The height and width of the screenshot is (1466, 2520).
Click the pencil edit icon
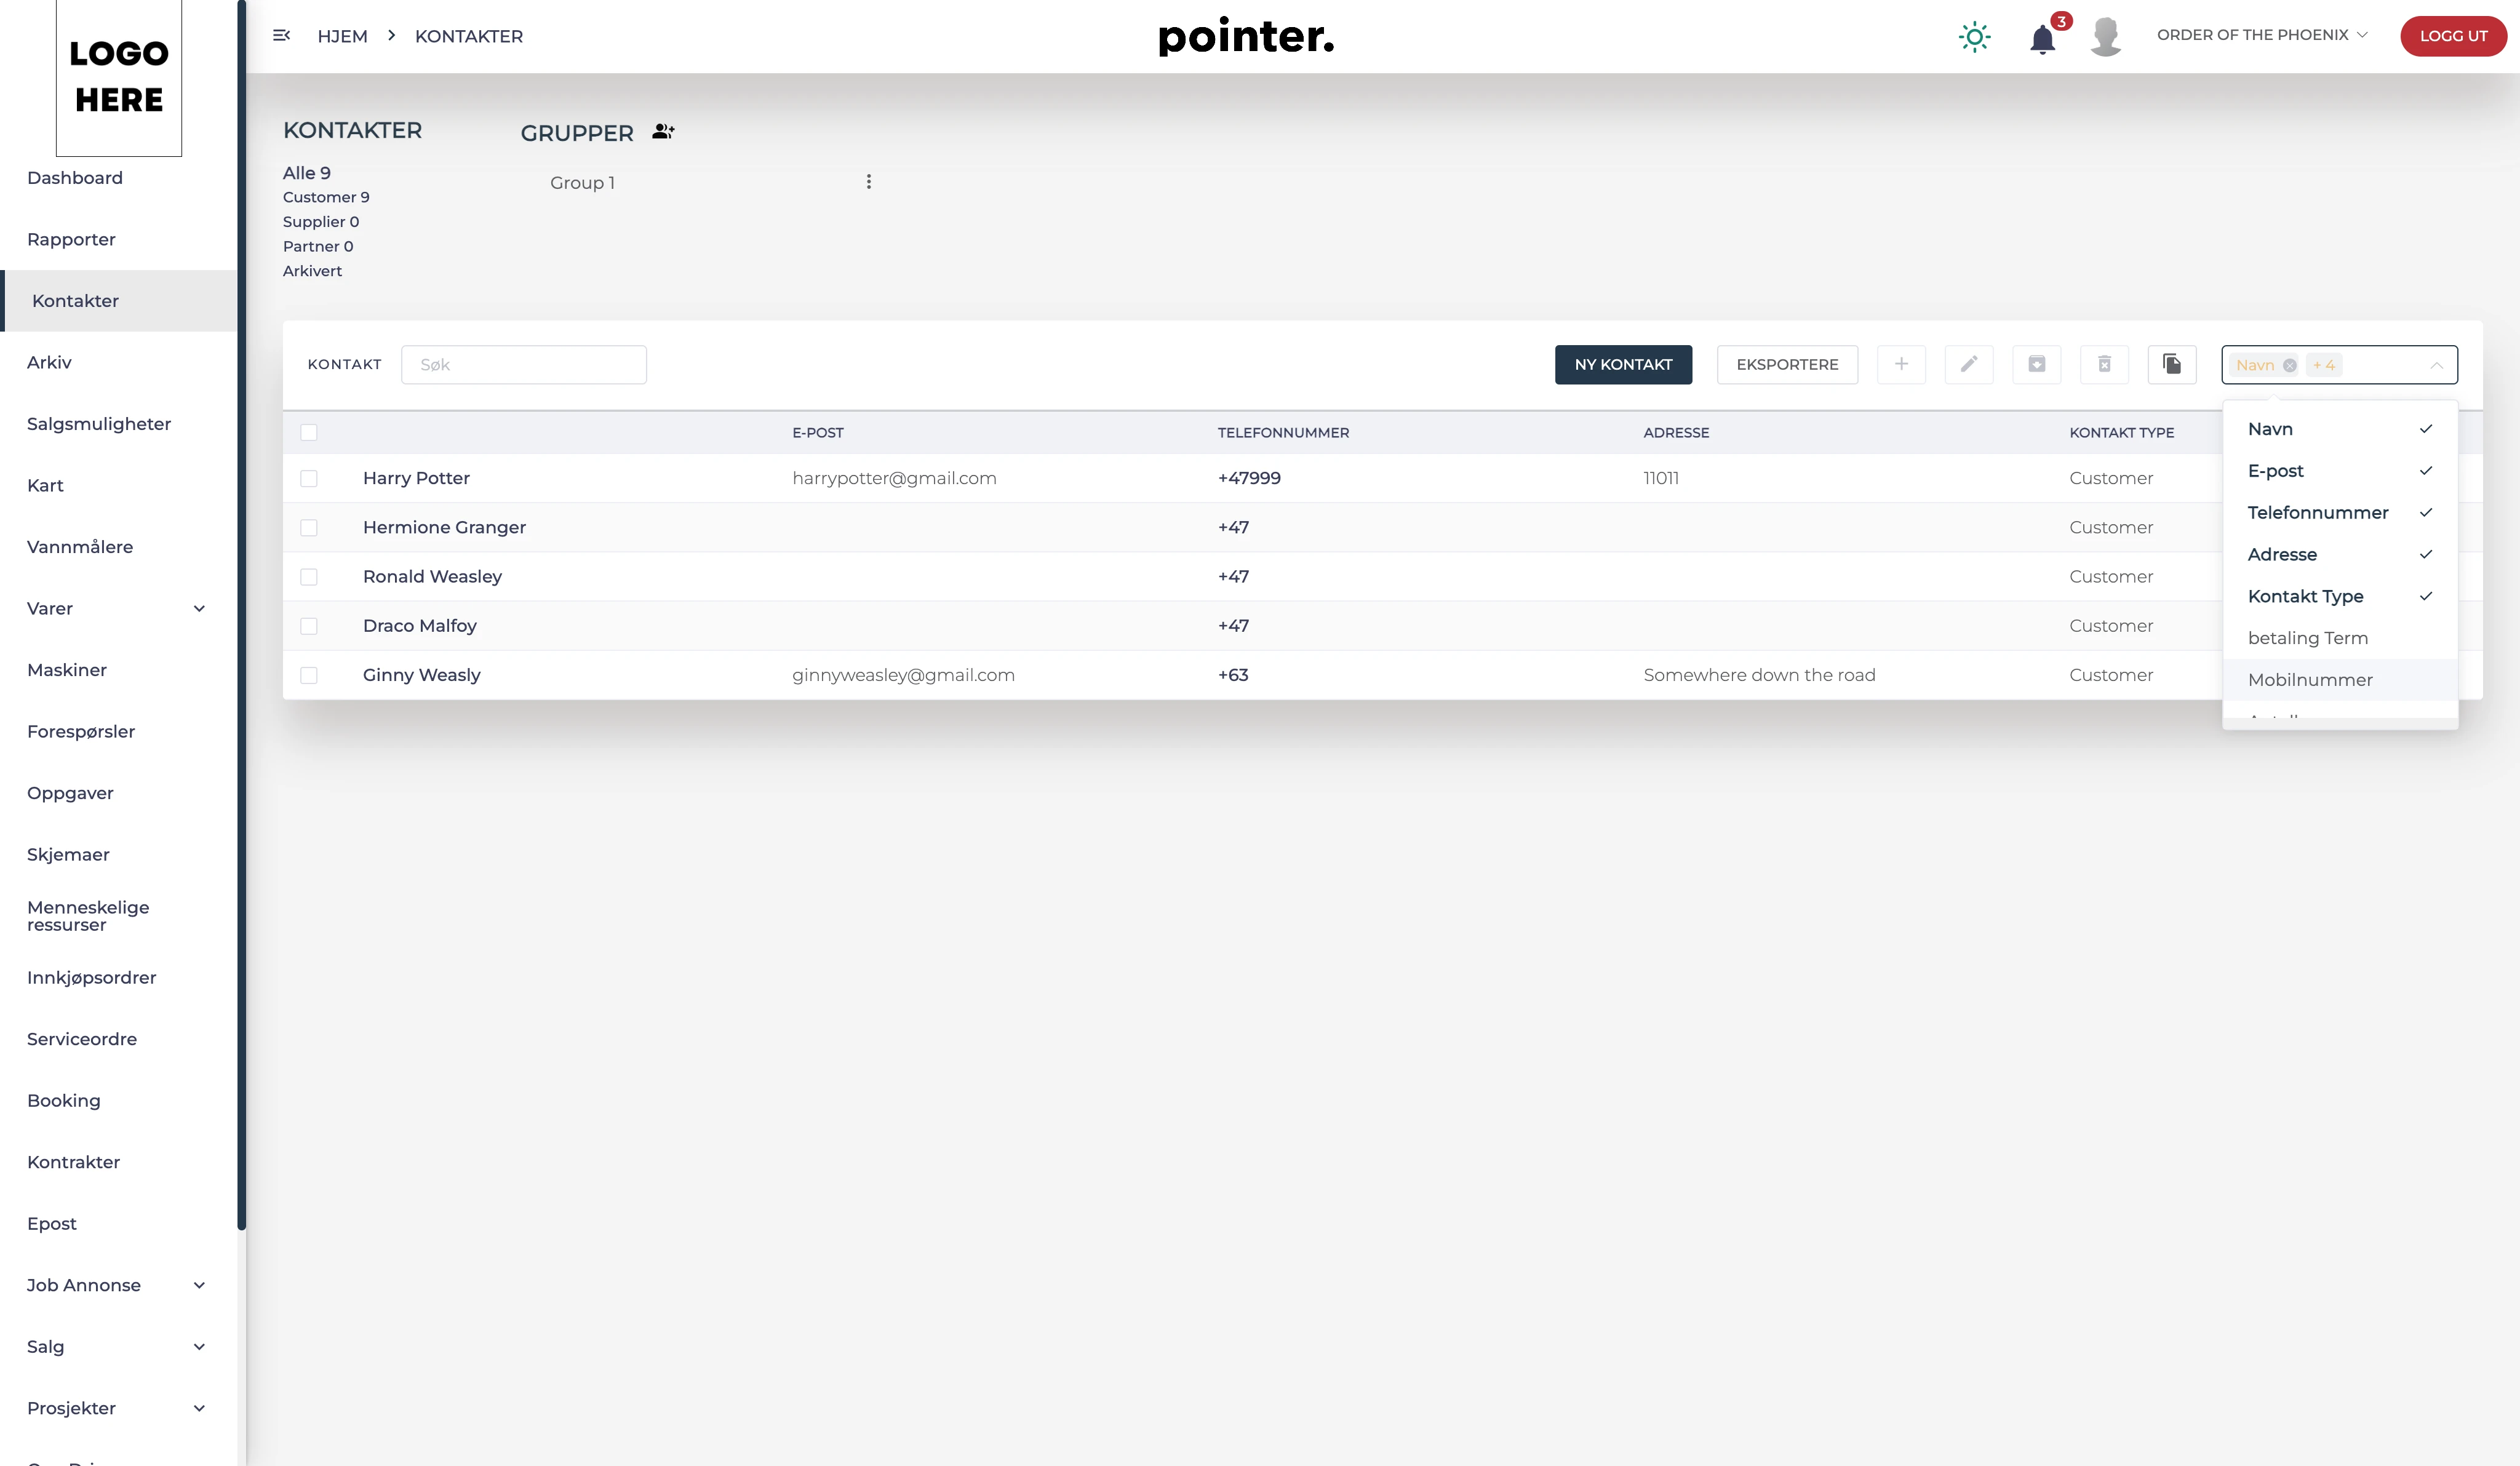click(1968, 364)
